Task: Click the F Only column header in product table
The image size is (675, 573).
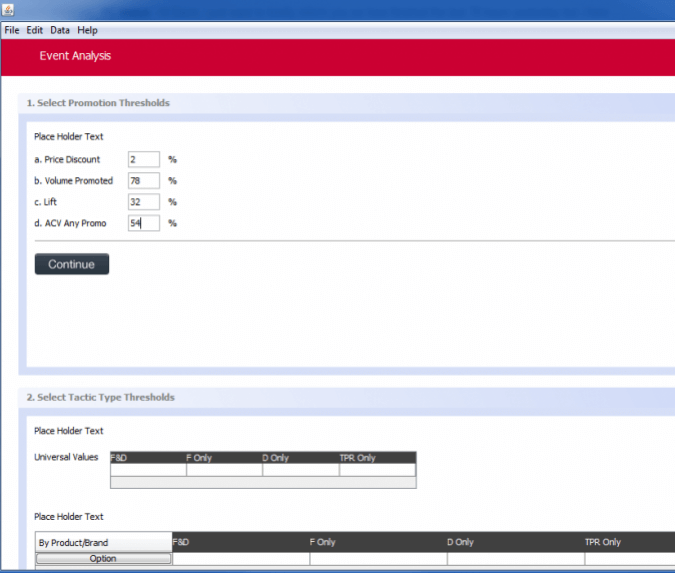Action: coord(378,542)
